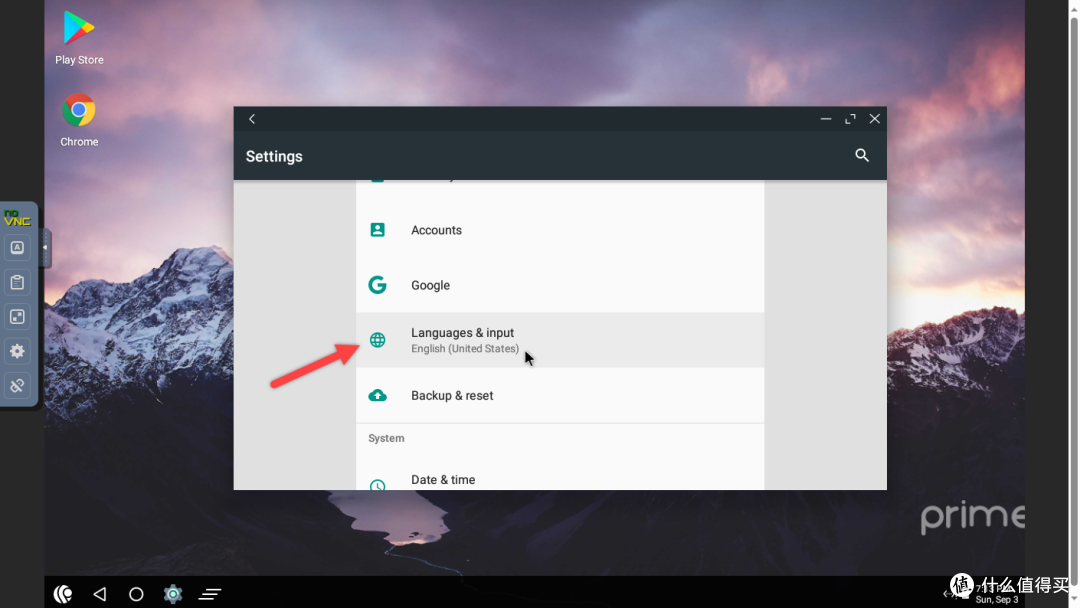Open the Play Store desktop icon

coord(79,39)
